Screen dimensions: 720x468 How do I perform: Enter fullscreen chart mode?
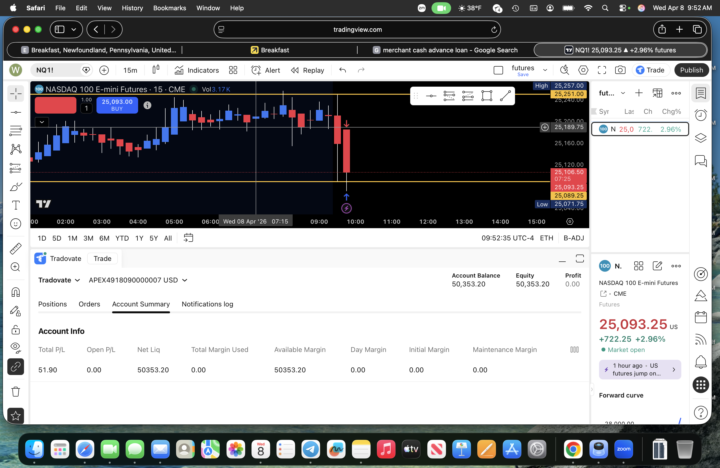(x=602, y=70)
